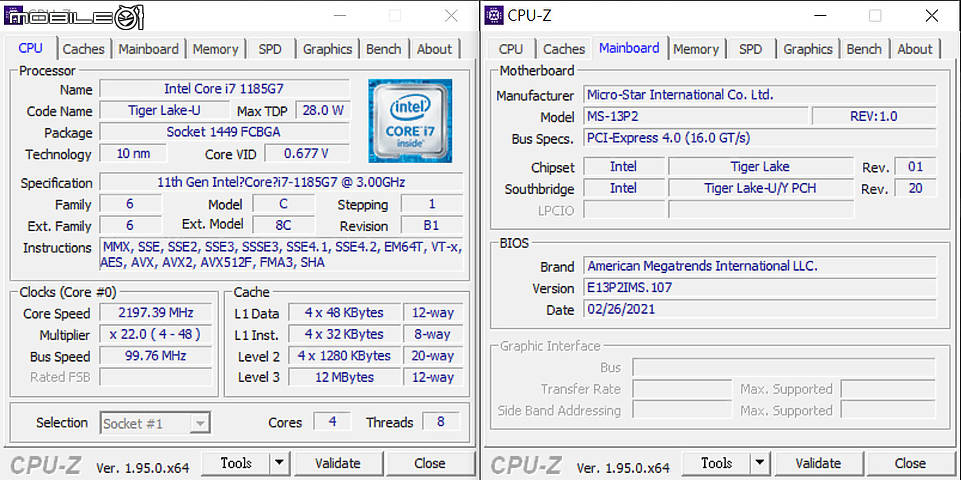This screenshot has width=961, height=480.
Task: Click the Technology value 10 nm
Action: [x=133, y=153]
